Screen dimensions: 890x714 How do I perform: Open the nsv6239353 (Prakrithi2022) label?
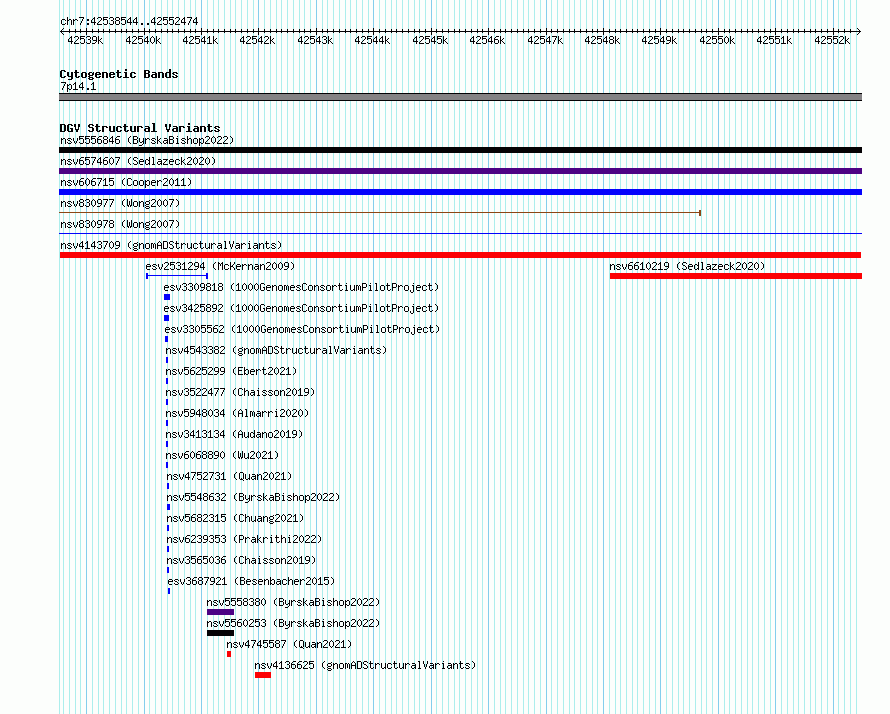244,539
